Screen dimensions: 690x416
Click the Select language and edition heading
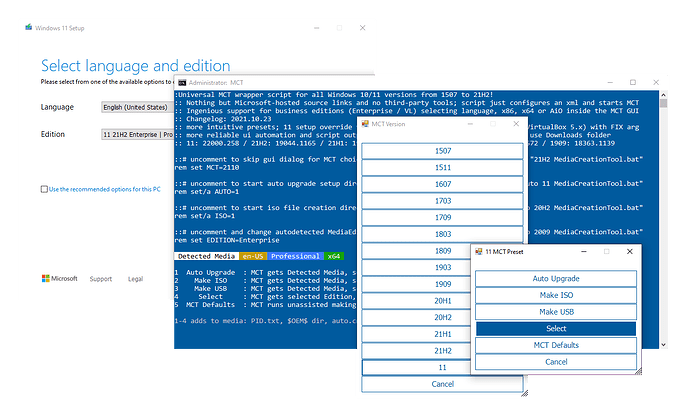coord(136,66)
